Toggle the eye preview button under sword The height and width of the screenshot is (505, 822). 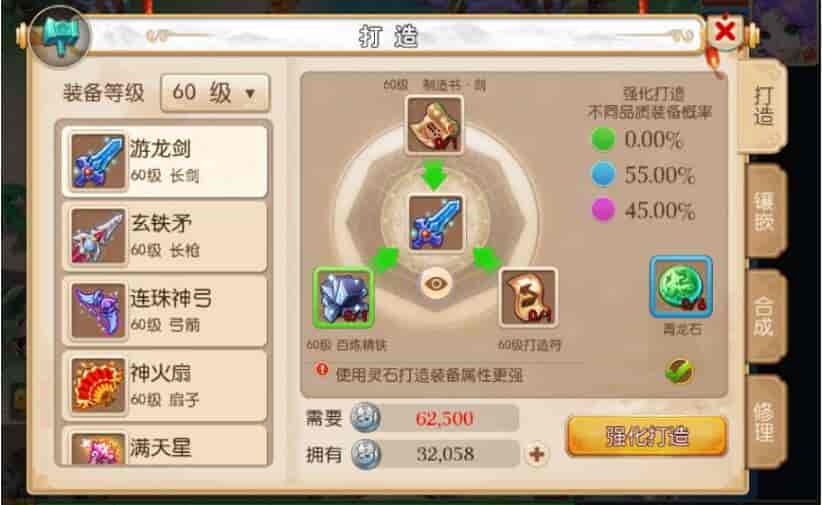[x=435, y=284]
